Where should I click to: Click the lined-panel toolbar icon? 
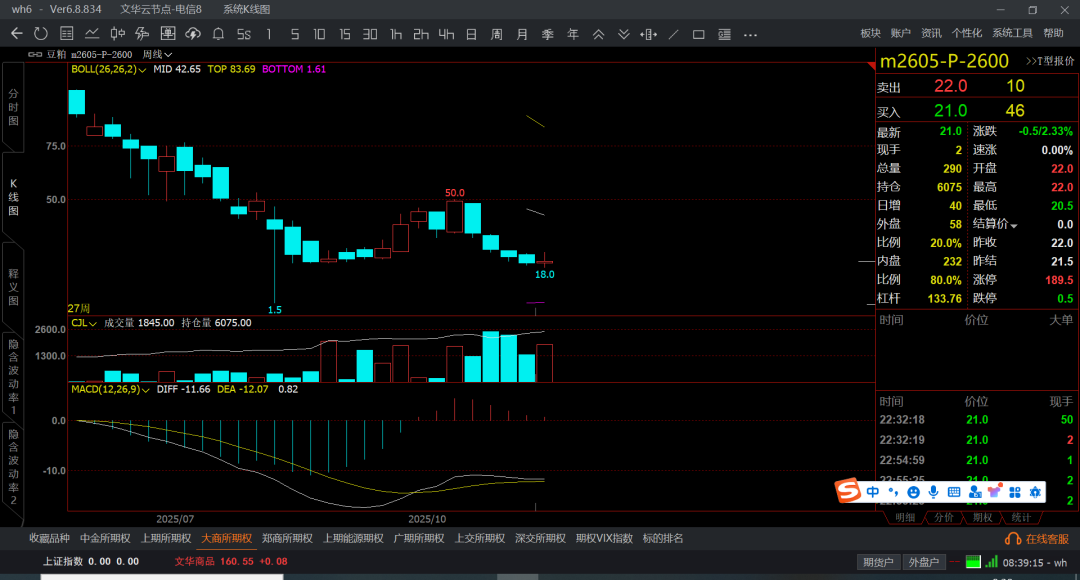tap(724, 34)
